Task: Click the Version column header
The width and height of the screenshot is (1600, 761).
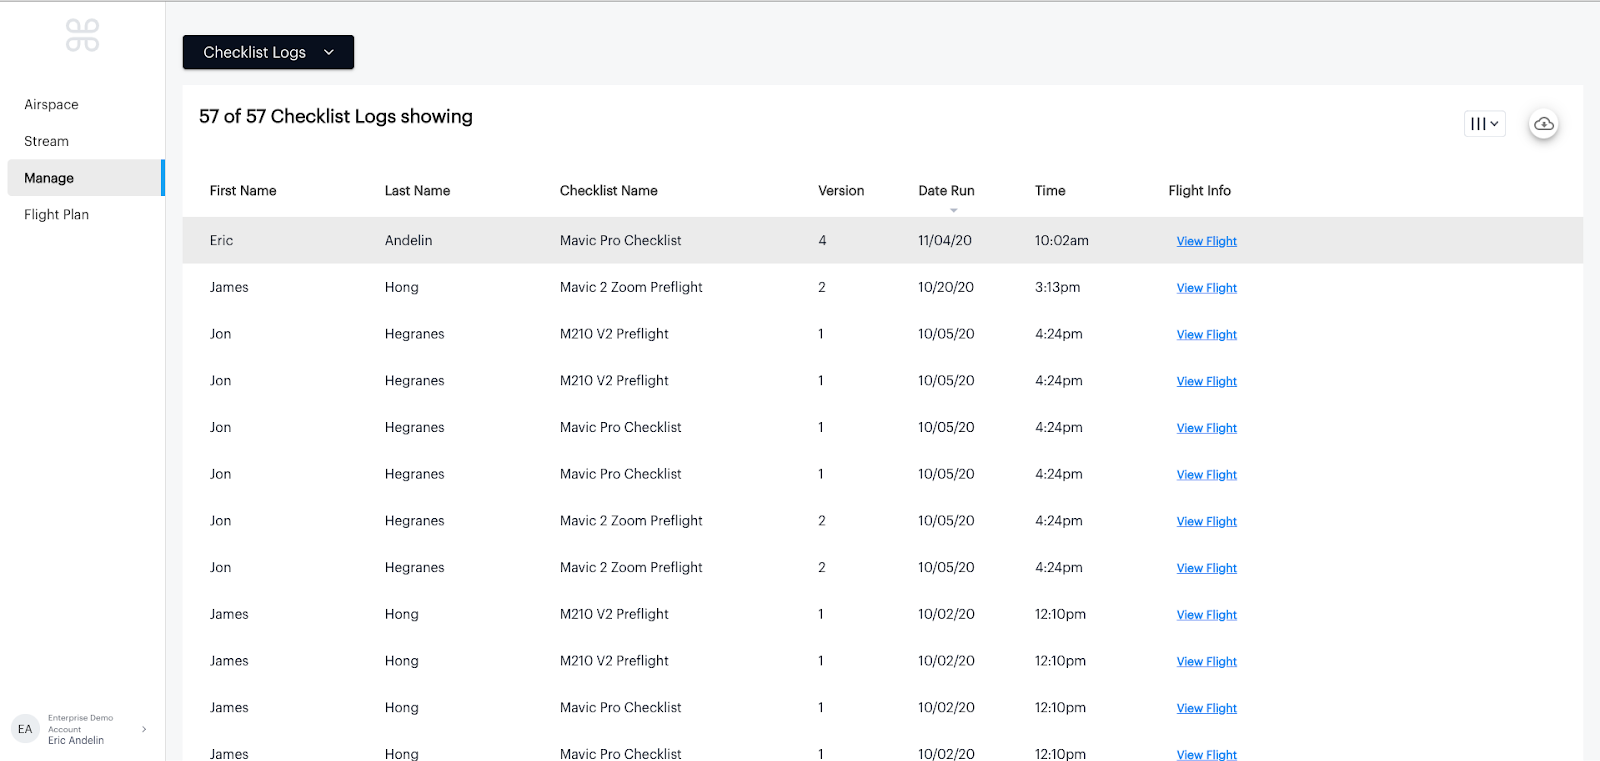Action: pyautogui.click(x=841, y=190)
